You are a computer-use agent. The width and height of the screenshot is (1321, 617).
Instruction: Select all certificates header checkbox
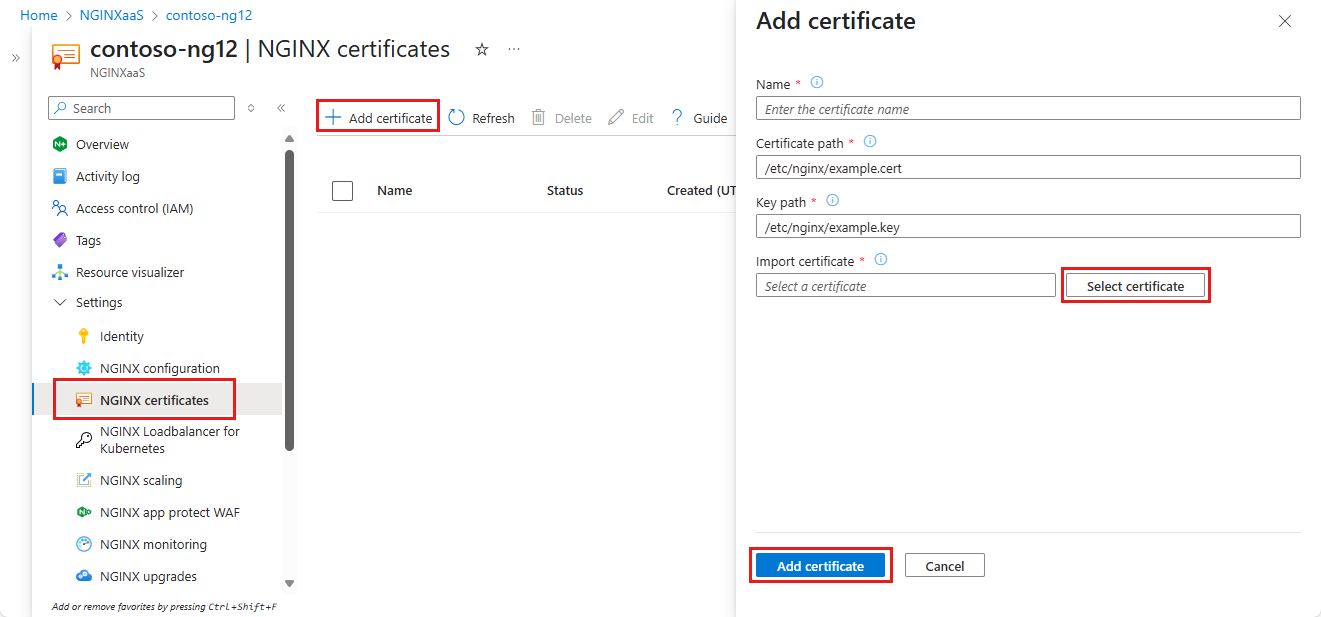(x=342, y=190)
